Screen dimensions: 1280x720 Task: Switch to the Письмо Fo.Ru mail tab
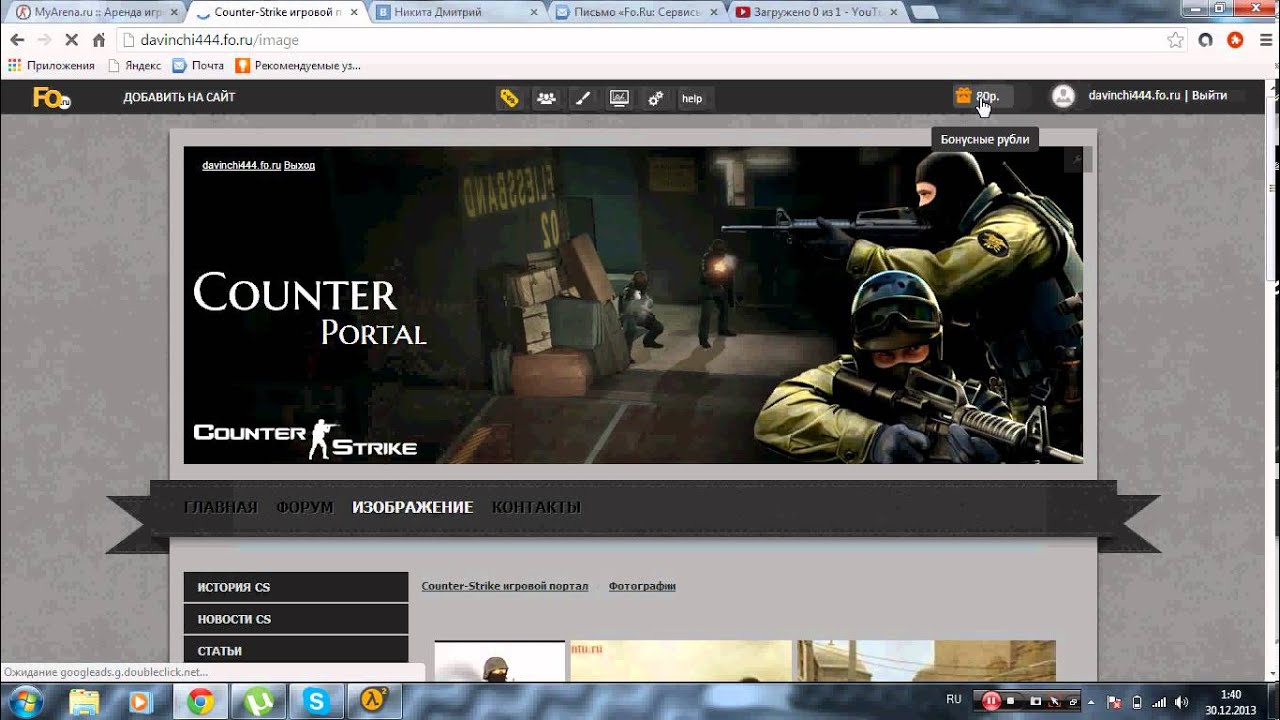[x=636, y=12]
